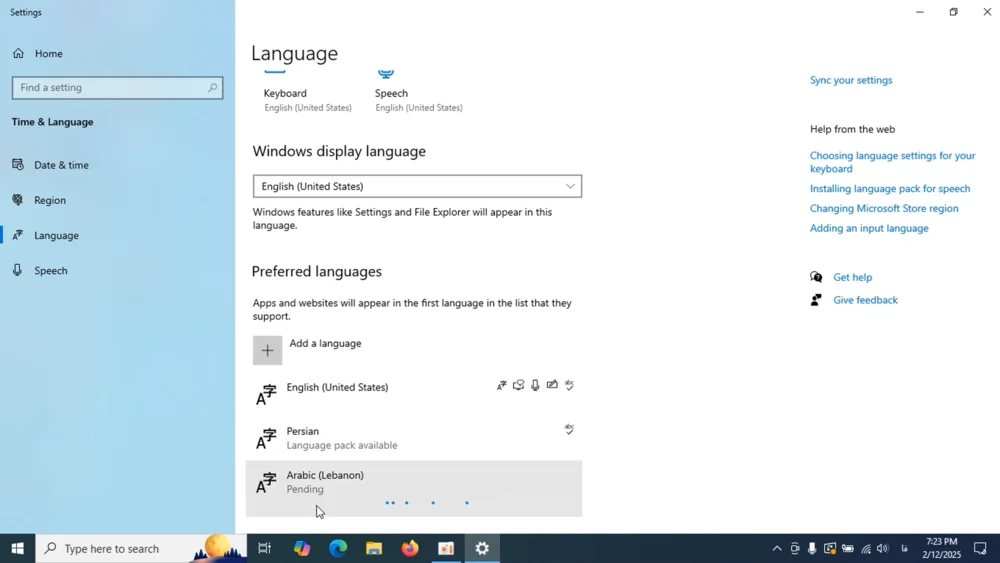
Task: Click the Get help chat icon
Action: pos(816,277)
